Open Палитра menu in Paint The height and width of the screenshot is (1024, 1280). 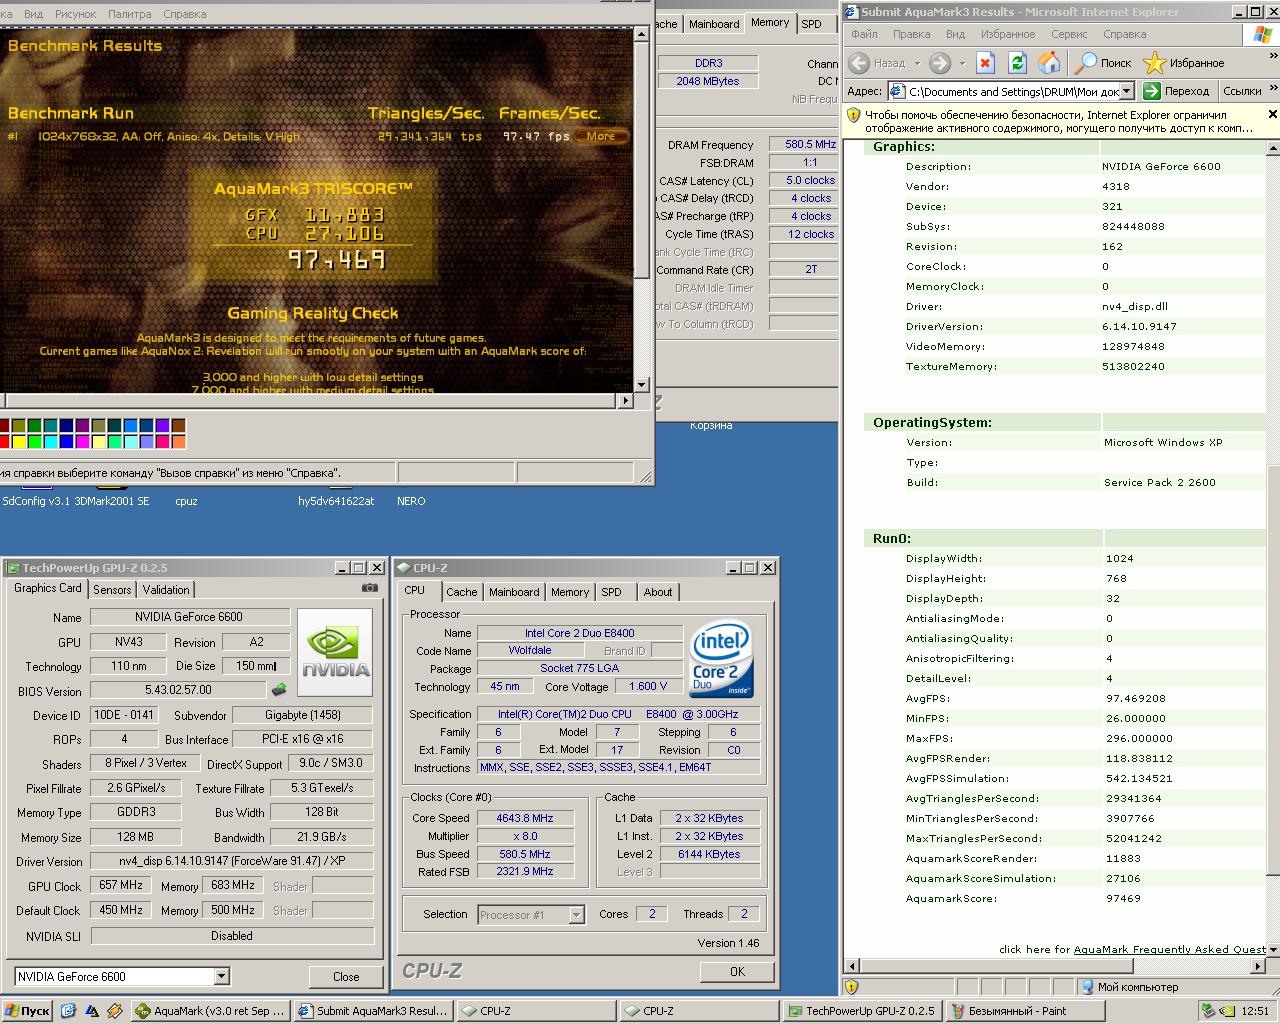tap(128, 14)
